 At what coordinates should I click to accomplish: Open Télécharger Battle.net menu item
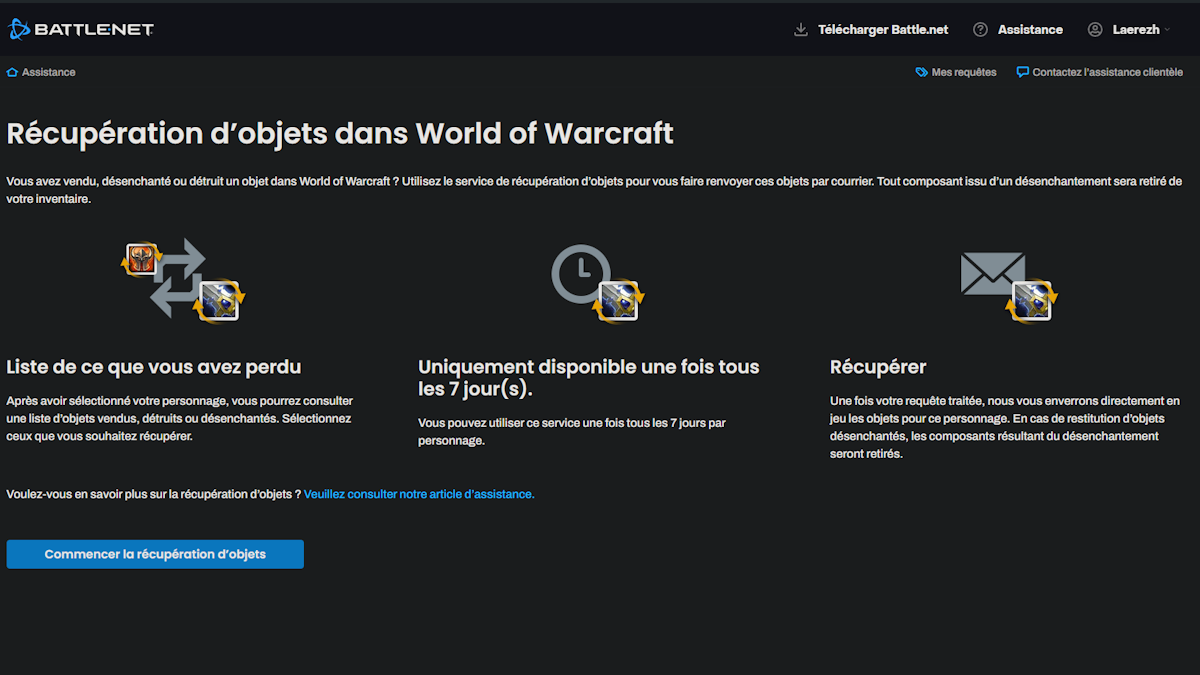tap(883, 30)
